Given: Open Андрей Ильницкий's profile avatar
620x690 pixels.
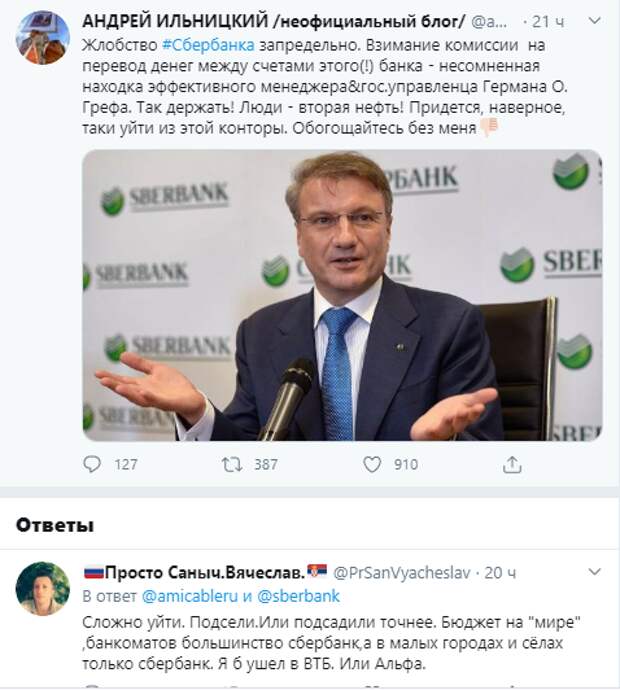Looking at the screenshot, I should (42, 38).
